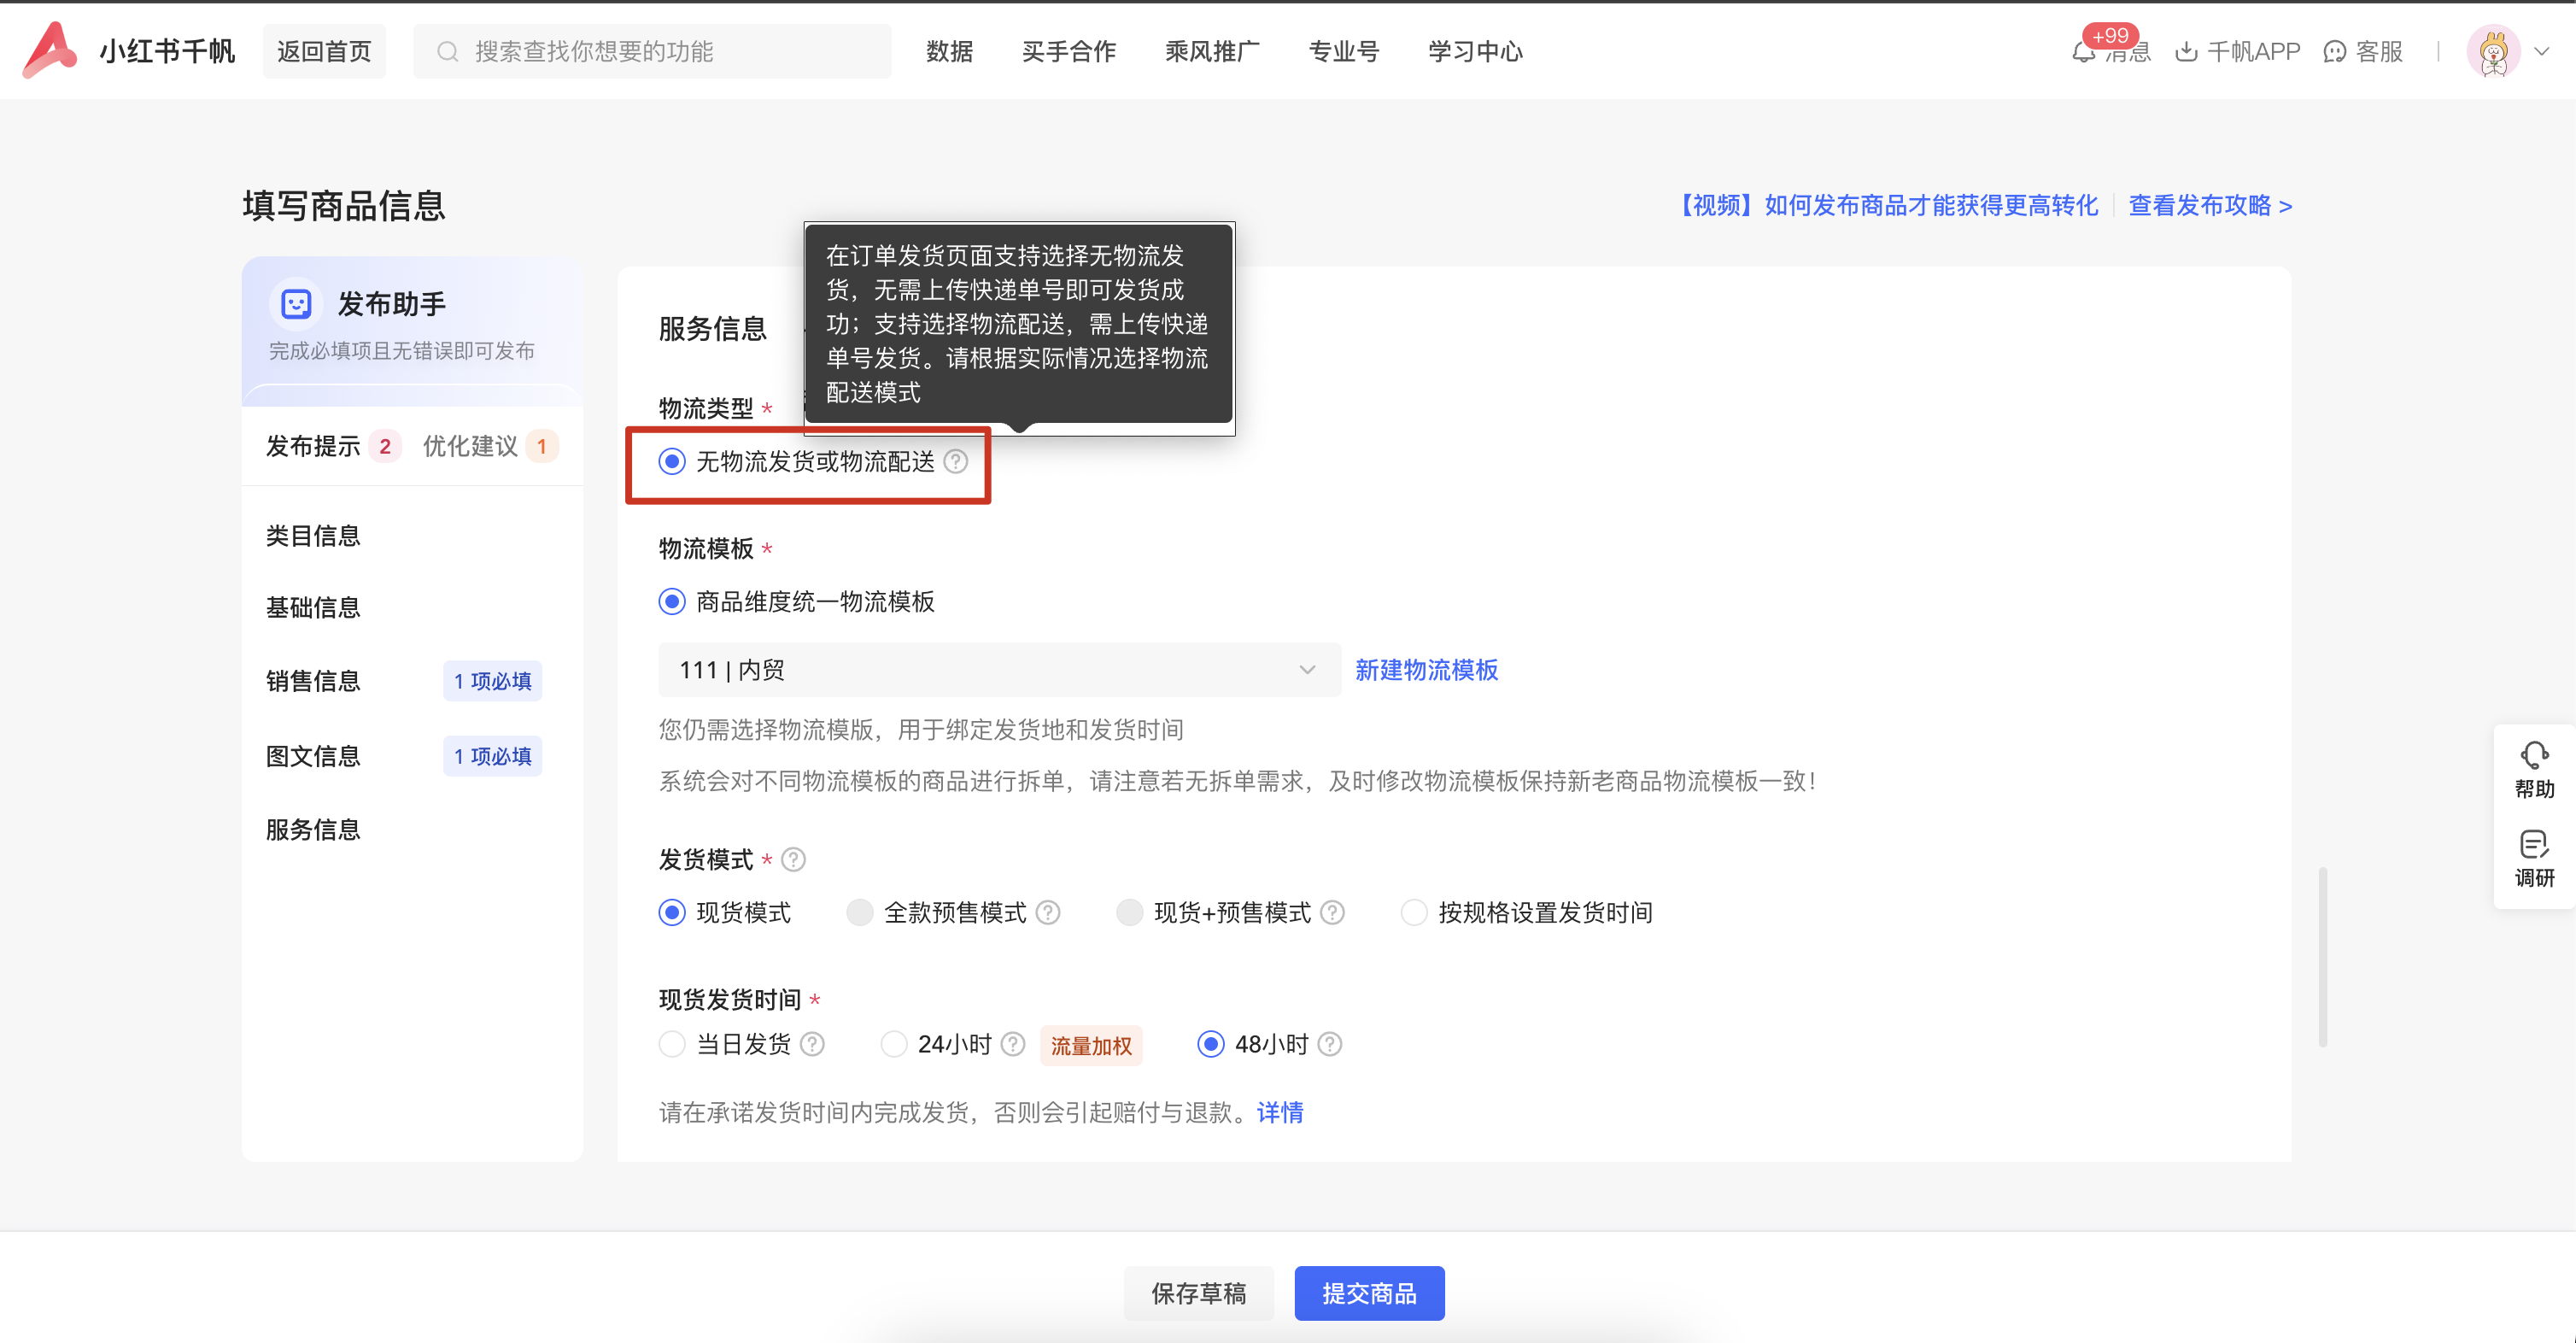The width and height of the screenshot is (2576, 1343).
Task: Click the 提交商品 button
Action: pyautogui.click(x=1369, y=1293)
